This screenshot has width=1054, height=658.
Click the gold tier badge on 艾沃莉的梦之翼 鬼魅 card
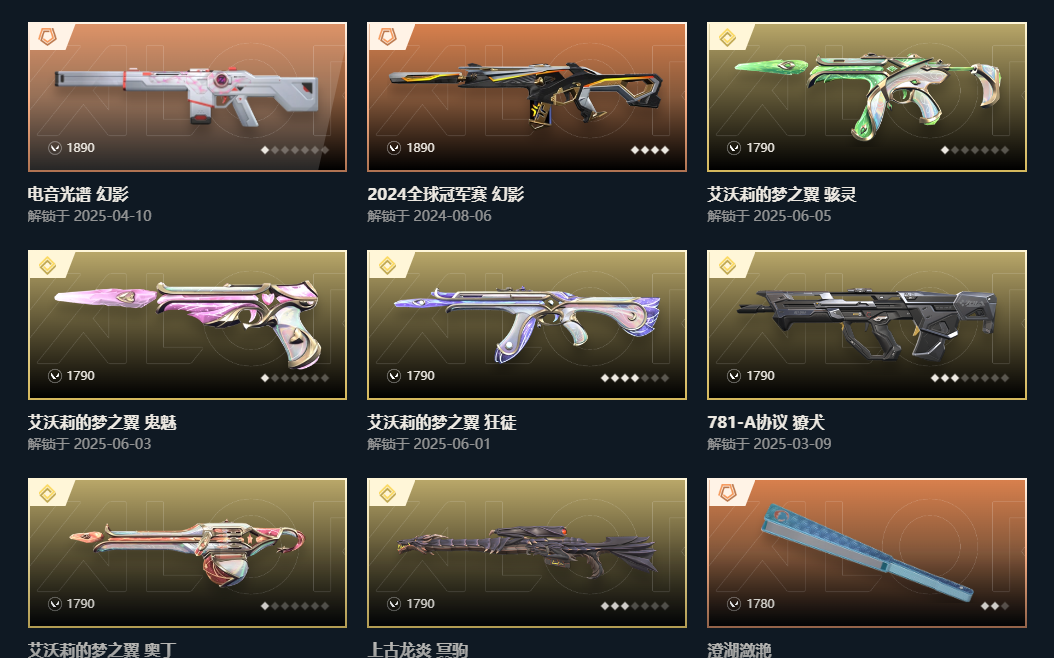(48, 265)
